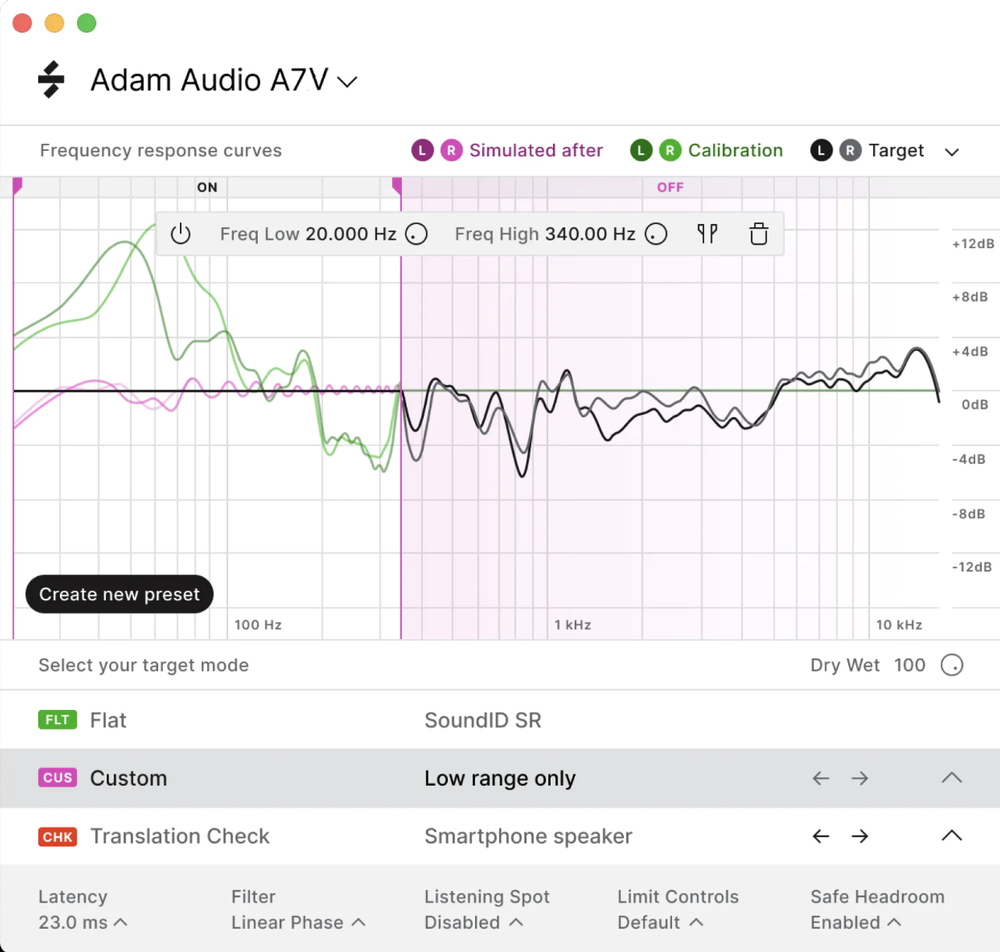Toggle Target right channel curve
This screenshot has height=952, width=1000.
pos(850,150)
